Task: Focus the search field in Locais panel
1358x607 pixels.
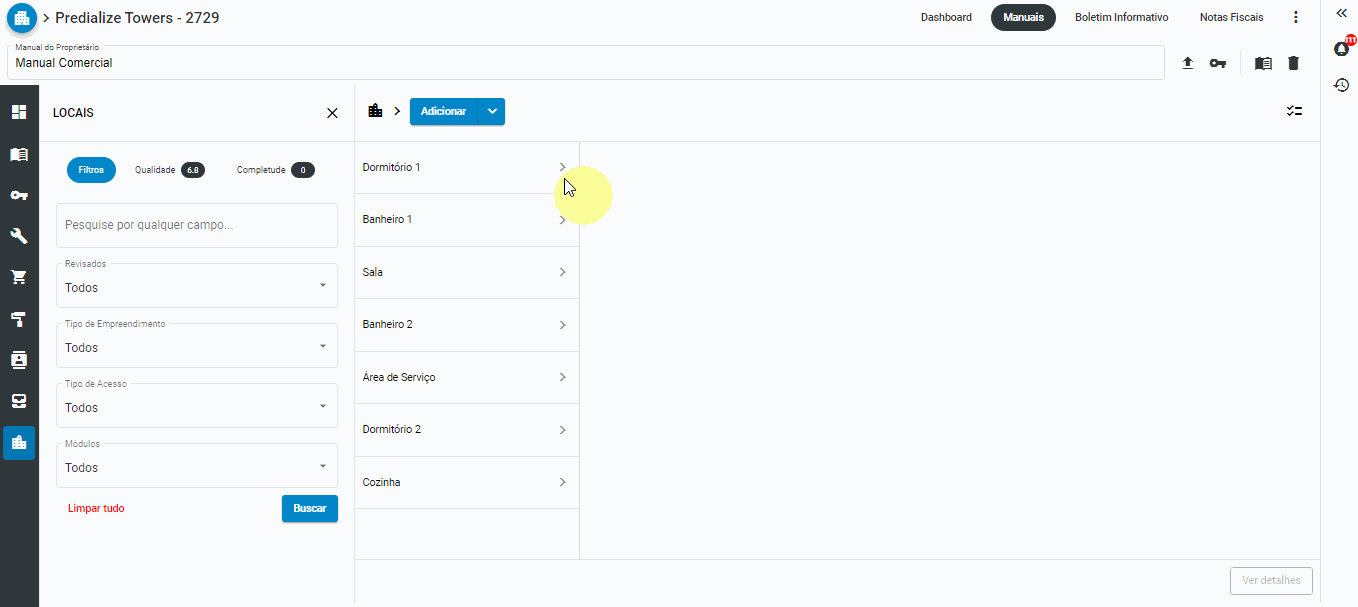Action: (x=197, y=226)
